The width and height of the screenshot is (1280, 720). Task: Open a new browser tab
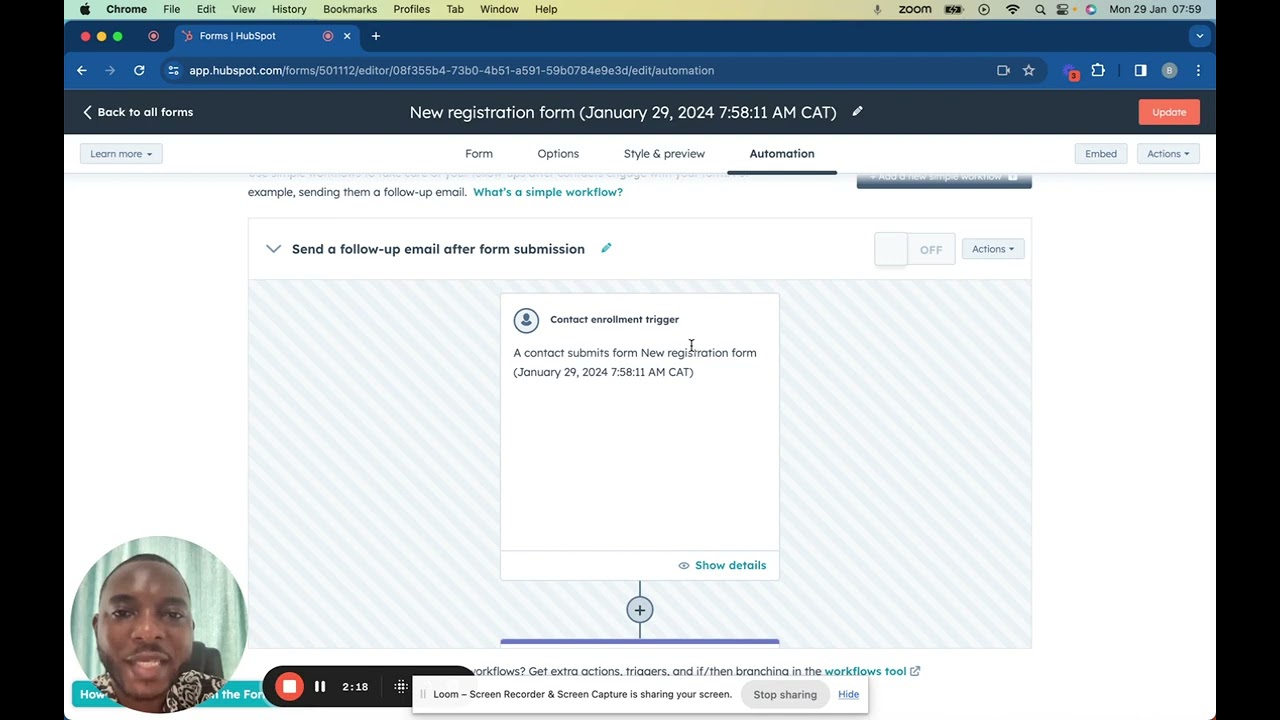pyautogui.click(x=376, y=36)
